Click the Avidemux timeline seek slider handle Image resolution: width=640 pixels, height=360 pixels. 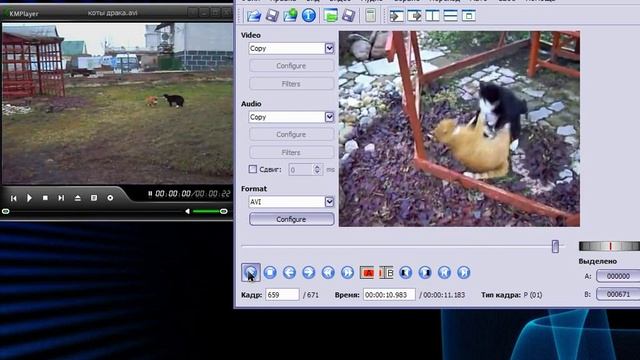(555, 246)
